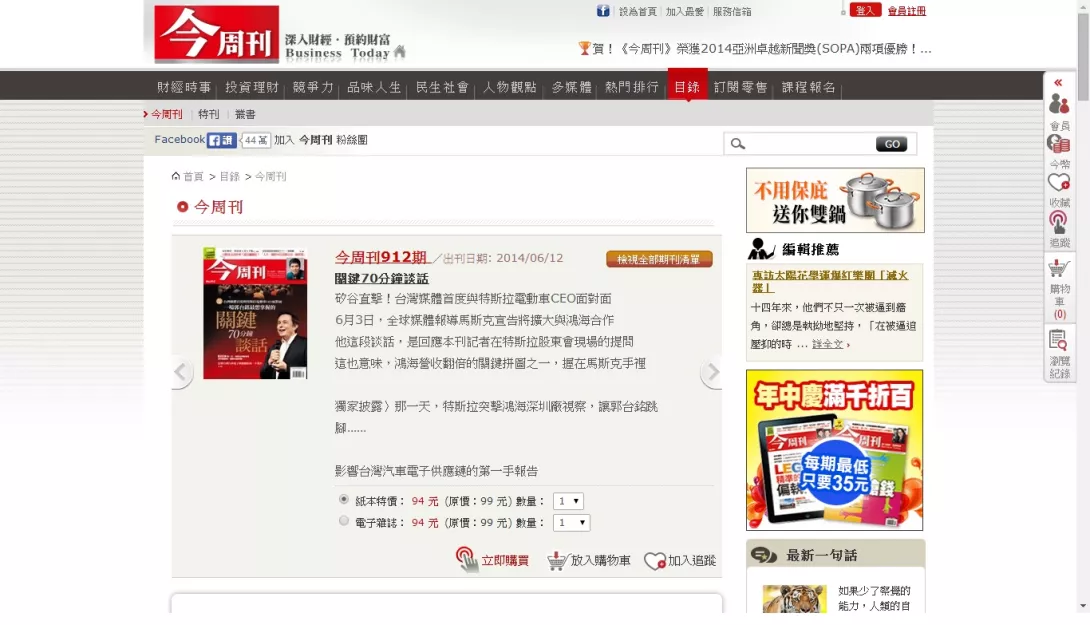The width and height of the screenshot is (1090, 625).
Task: Open 投資理財 menu
Action: 252,87
